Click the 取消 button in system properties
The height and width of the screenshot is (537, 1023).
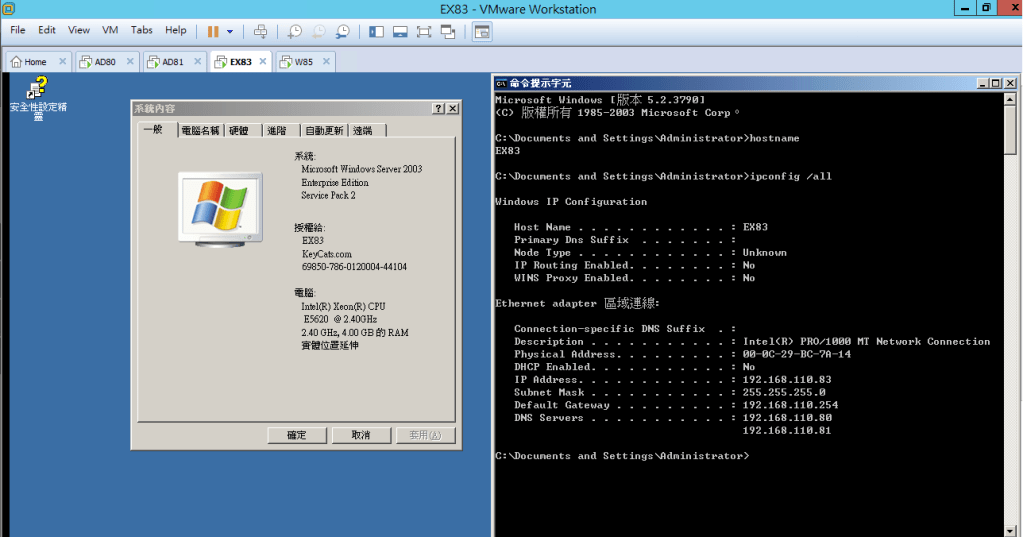361,435
